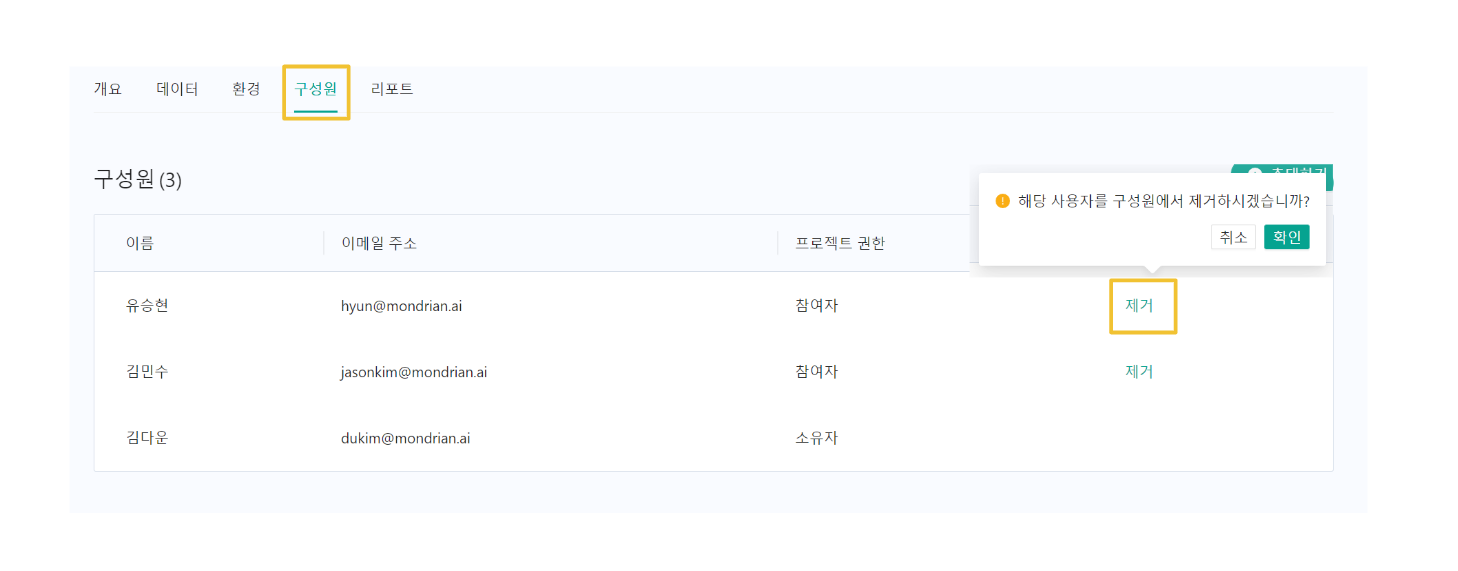The height and width of the screenshot is (571, 1458).
Task: Click the dukim@mondrian.ai email cell
Action: [405, 438]
